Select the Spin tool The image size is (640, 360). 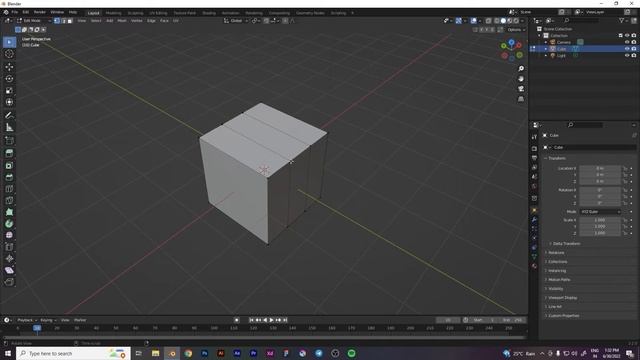click(x=9, y=224)
